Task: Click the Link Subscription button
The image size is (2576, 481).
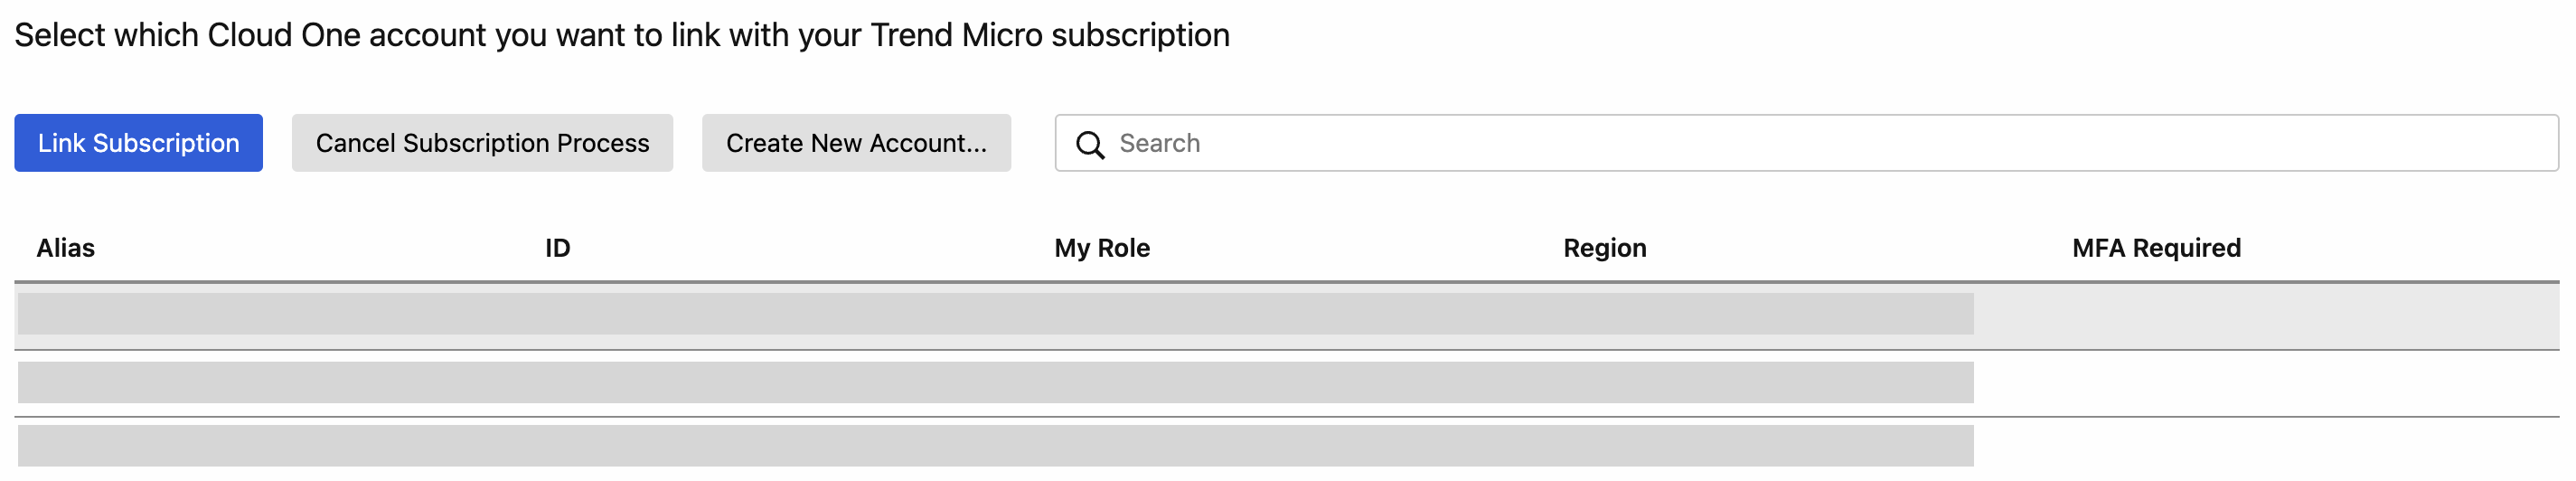Action: tap(138, 143)
